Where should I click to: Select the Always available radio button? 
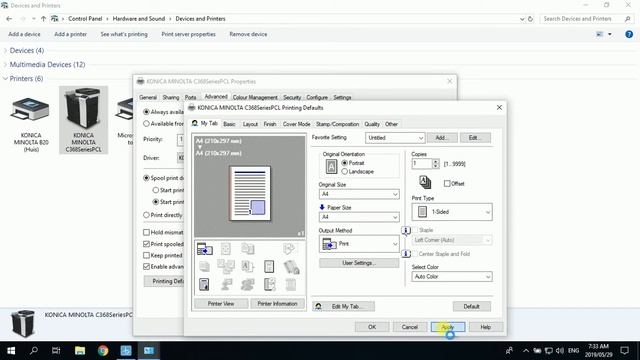pos(146,112)
